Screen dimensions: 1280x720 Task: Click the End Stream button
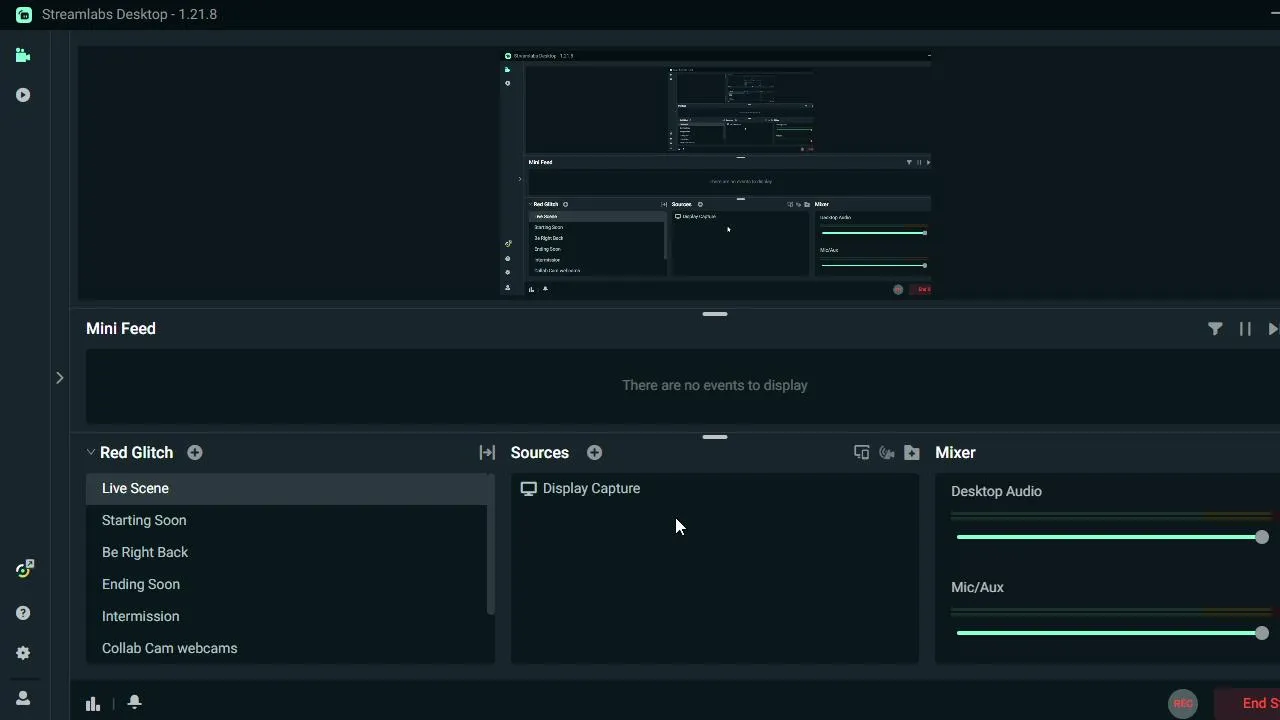pos(1248,703)
